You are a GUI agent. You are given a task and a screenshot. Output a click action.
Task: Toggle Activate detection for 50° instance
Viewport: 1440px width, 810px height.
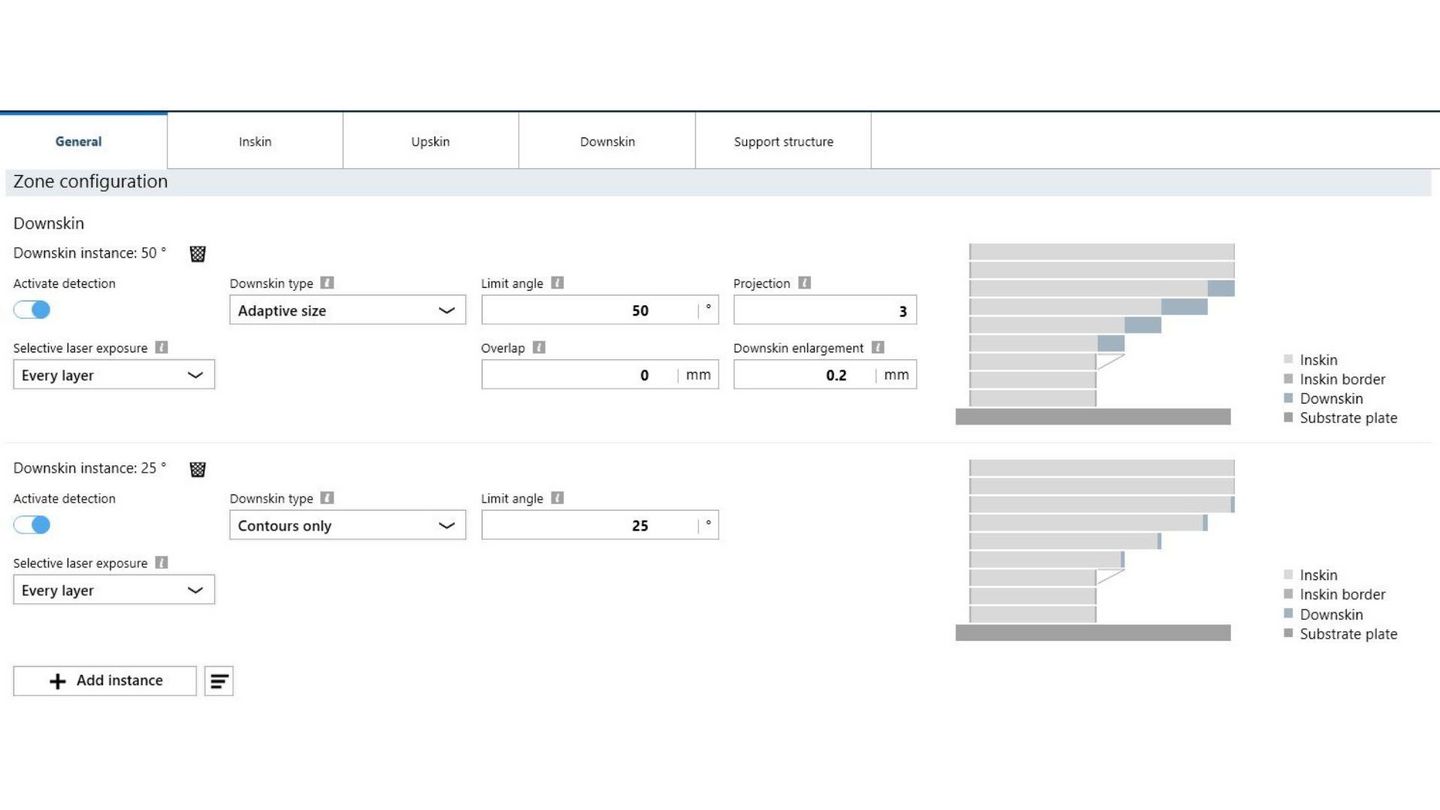tap(32, 310)
